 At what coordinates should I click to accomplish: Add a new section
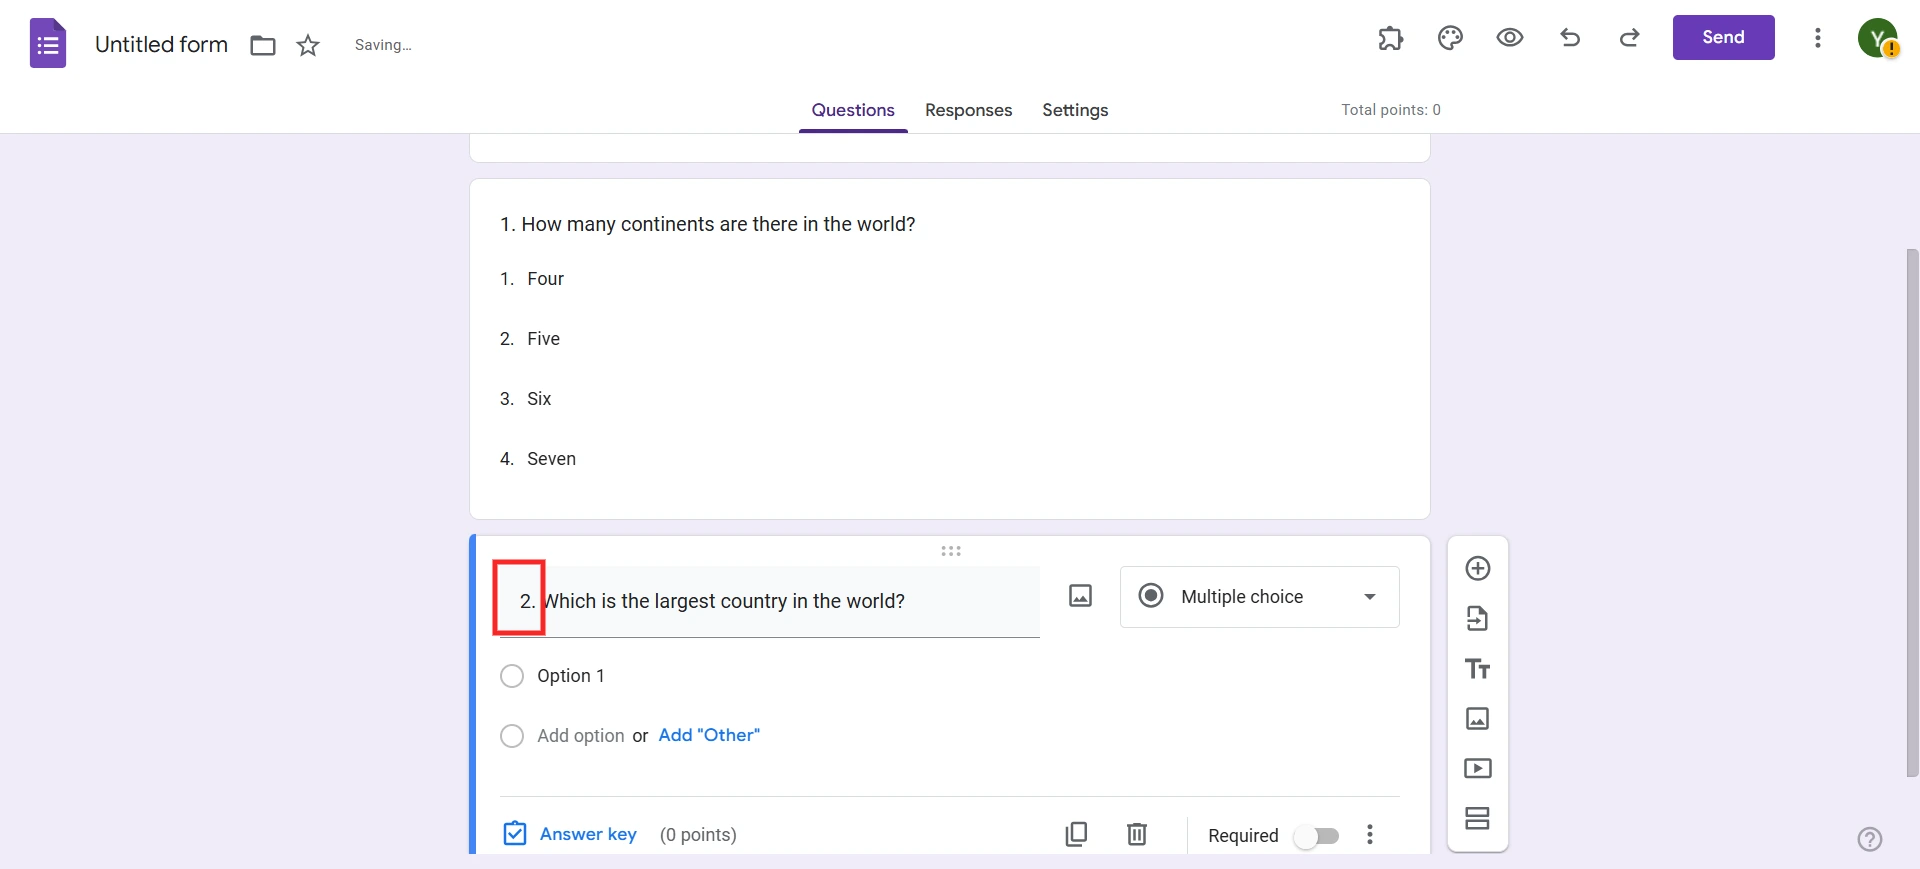pyautogui.click(x=1478, y=819)
